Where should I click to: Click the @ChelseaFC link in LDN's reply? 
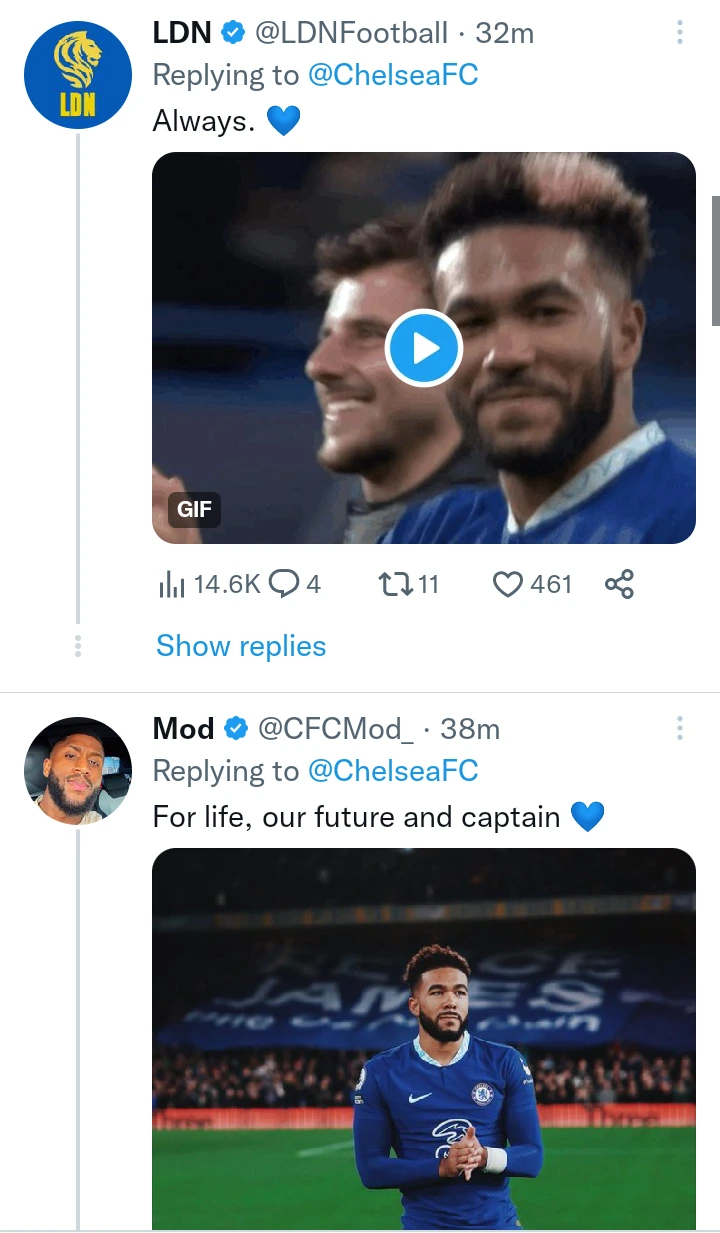393,75
